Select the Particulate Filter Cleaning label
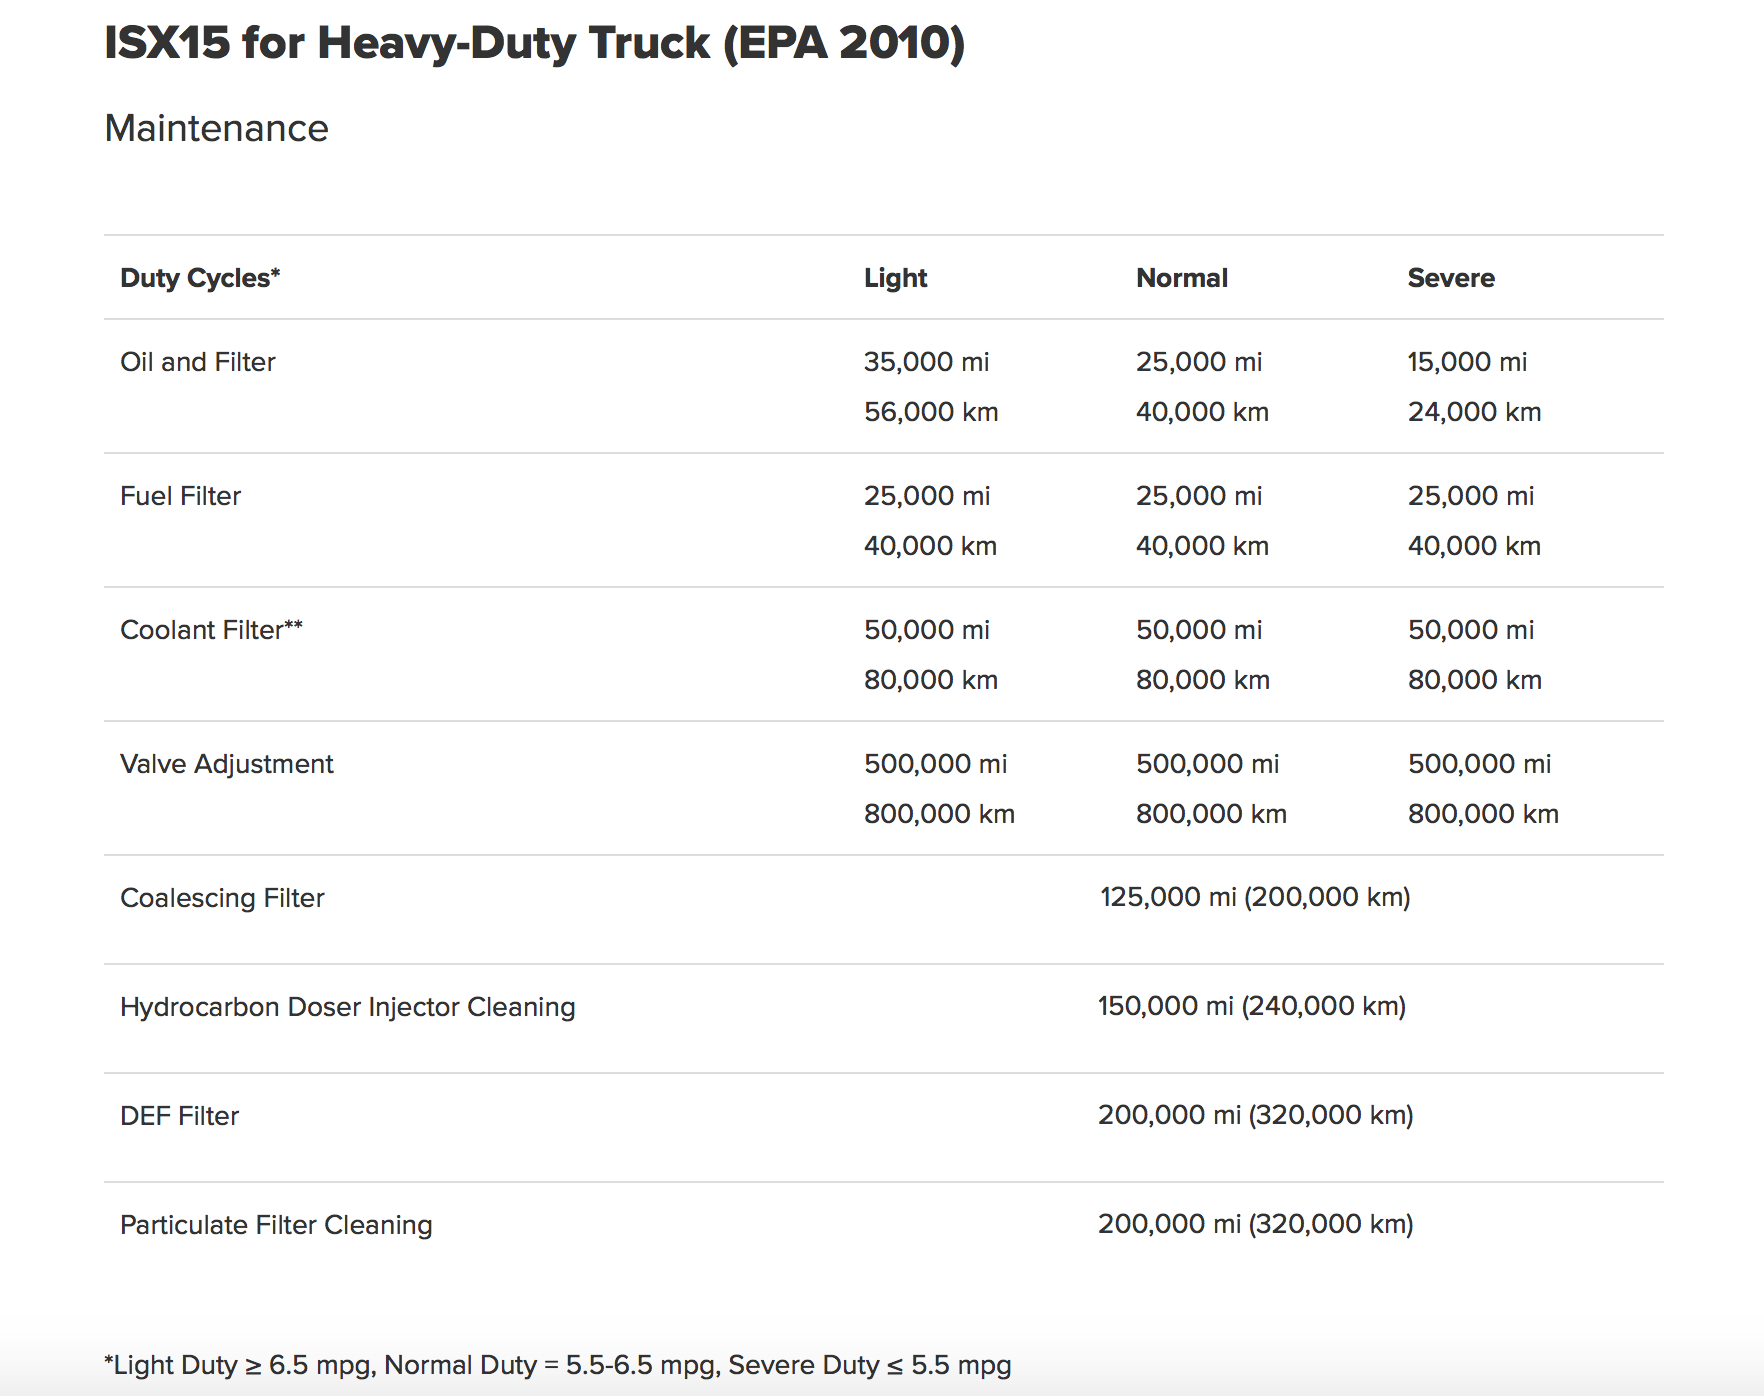Image resolution: width=1764 pixels, height=1396 pixels. pyautogui.click(x=276, y=1225)
